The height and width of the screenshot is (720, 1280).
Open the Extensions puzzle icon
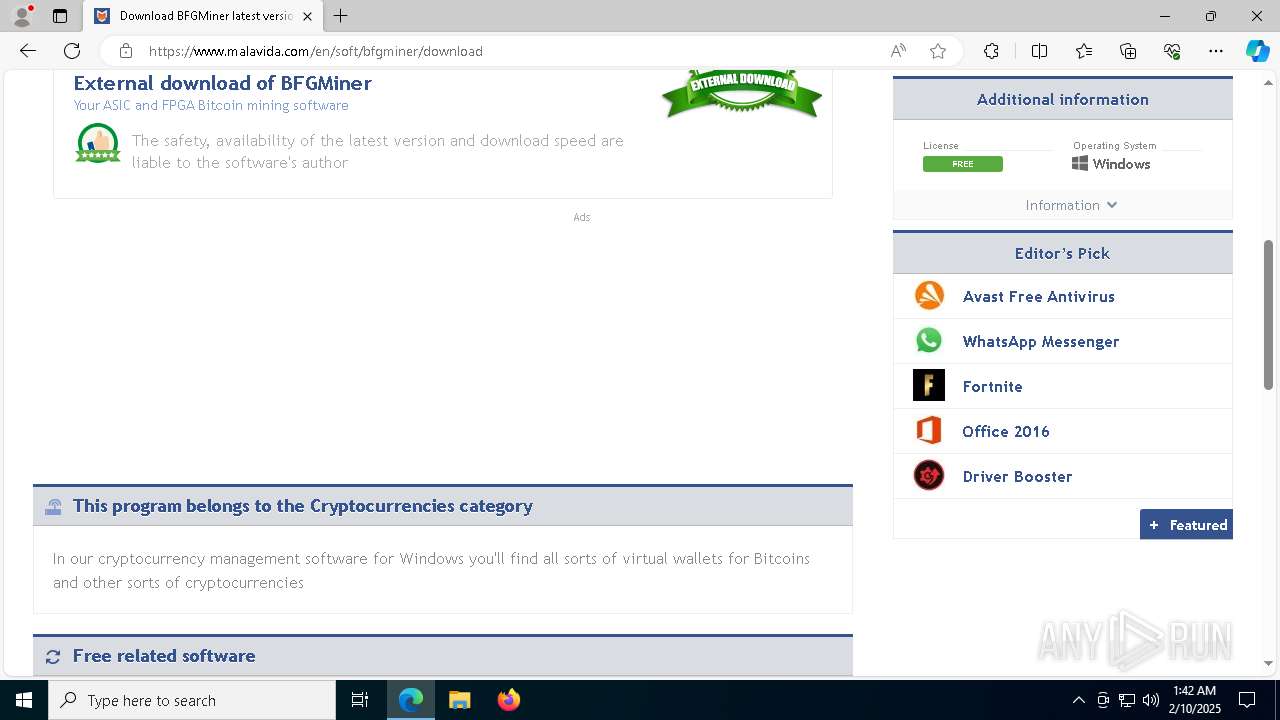(991, 51)
